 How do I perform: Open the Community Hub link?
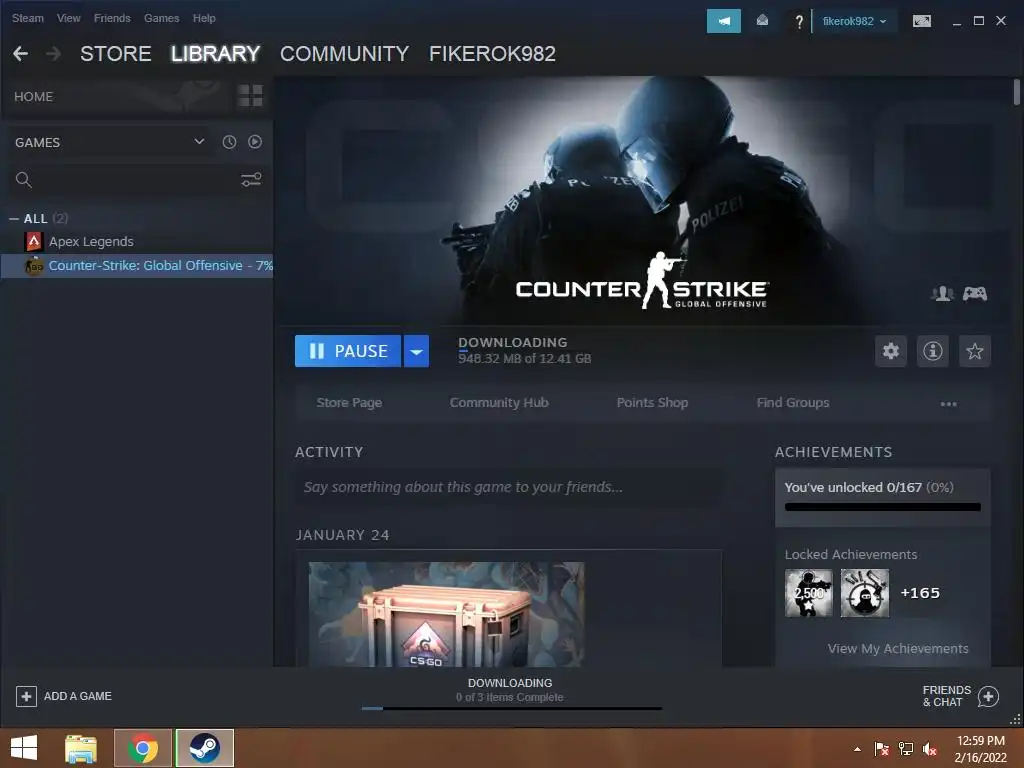tap(499, 403)
